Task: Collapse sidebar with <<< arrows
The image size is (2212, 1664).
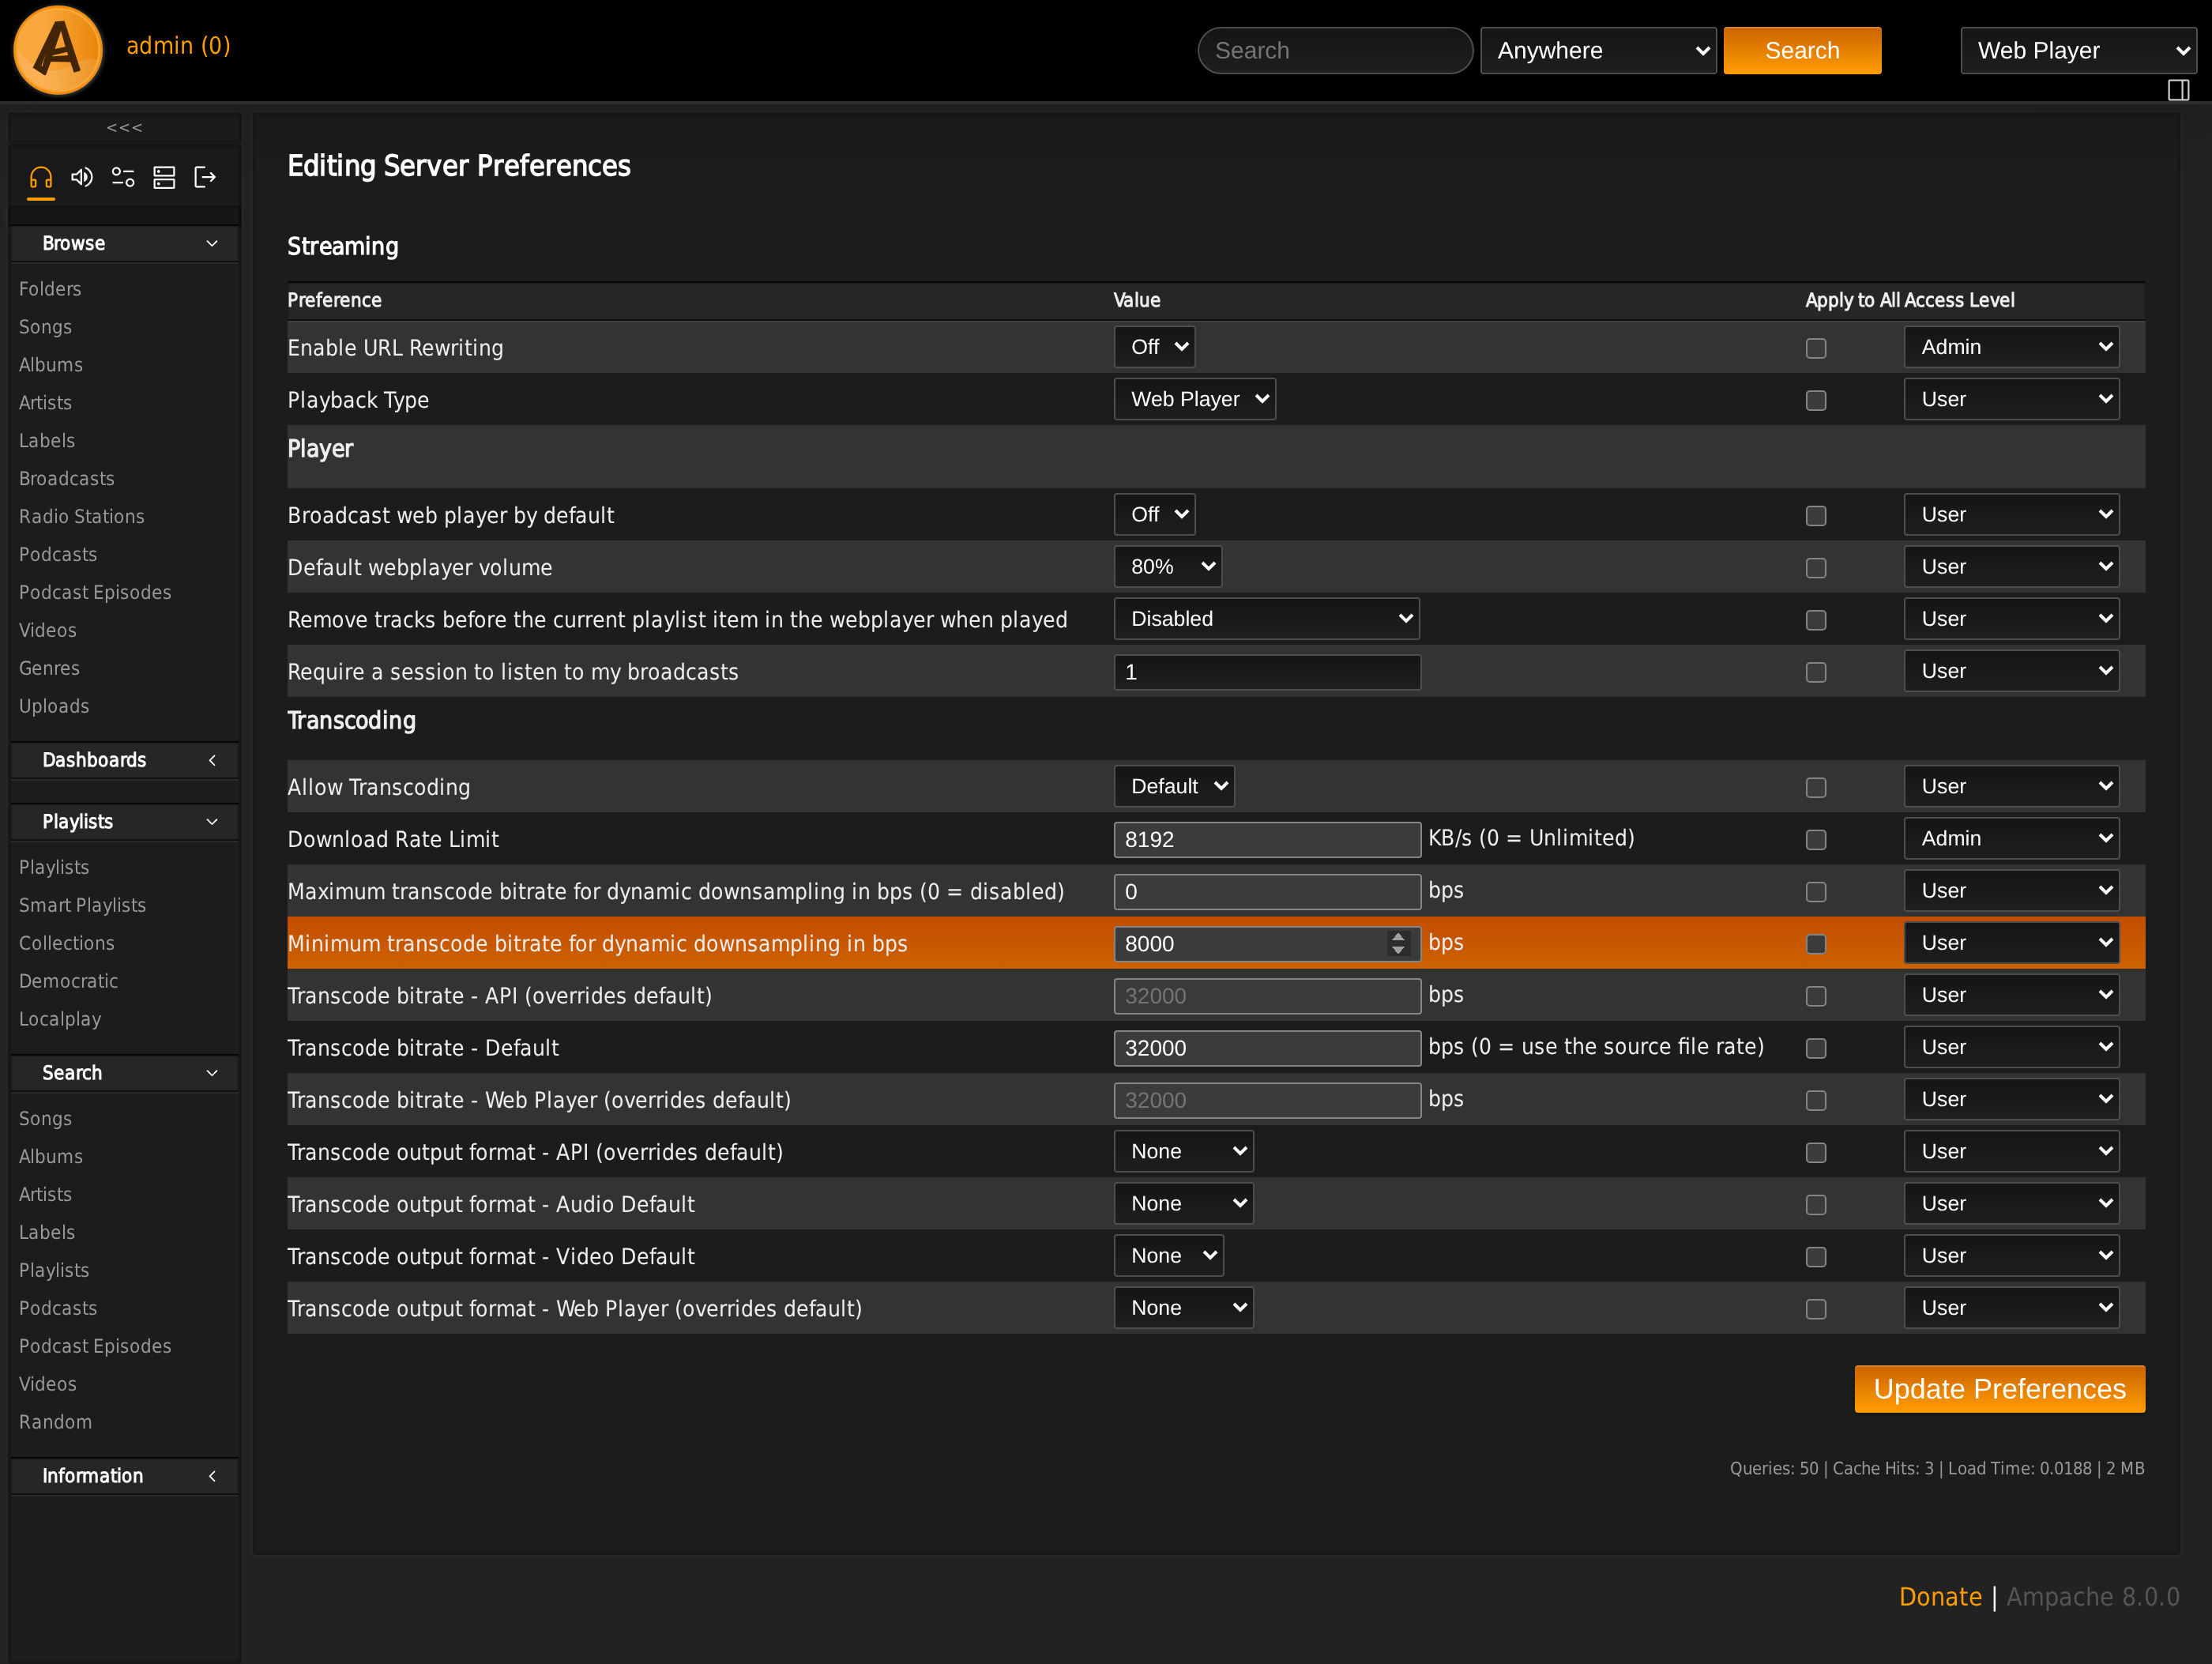Action: click(125, 127)
